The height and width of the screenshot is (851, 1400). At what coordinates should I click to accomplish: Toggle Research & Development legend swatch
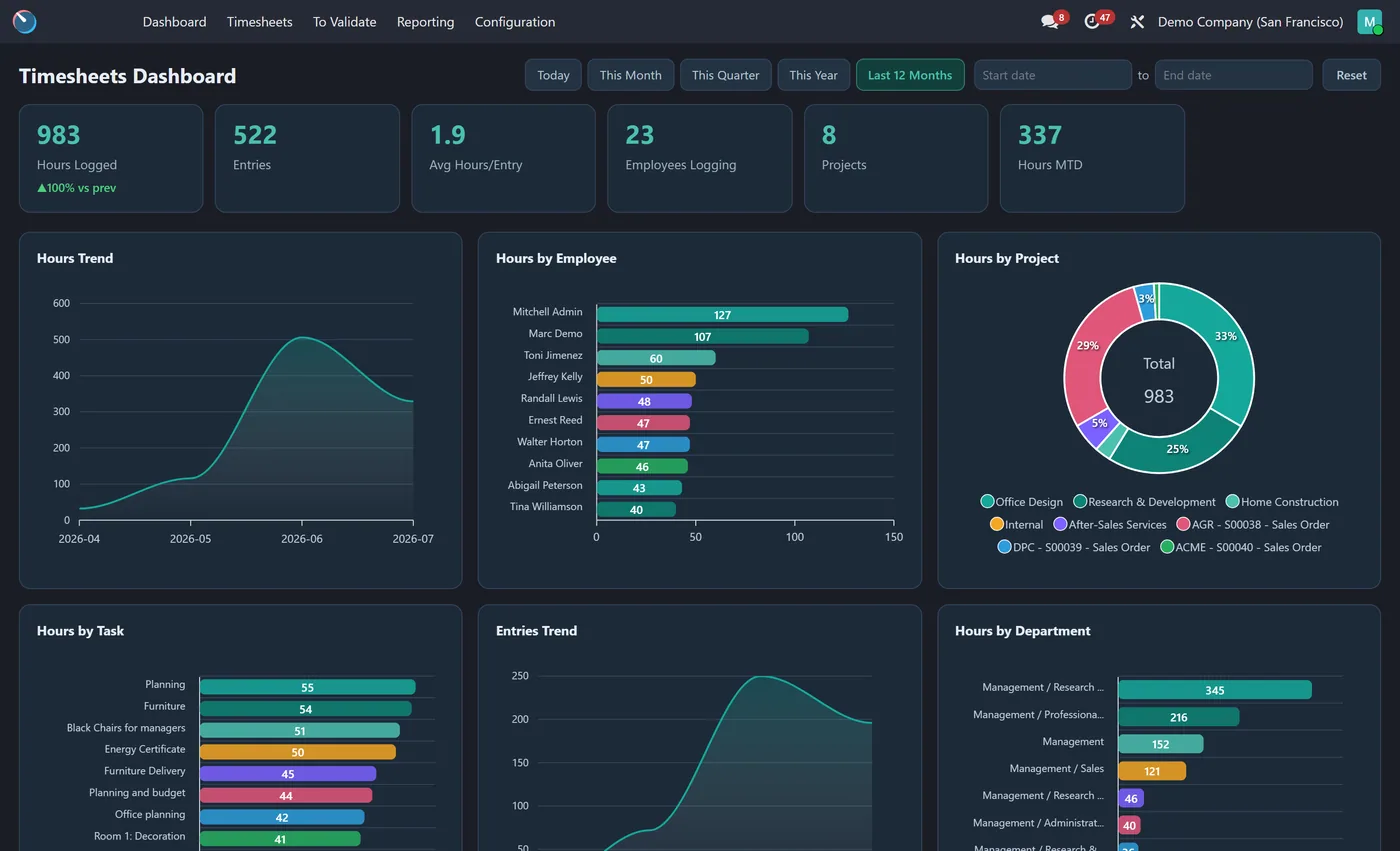[x=1080, y=502]
